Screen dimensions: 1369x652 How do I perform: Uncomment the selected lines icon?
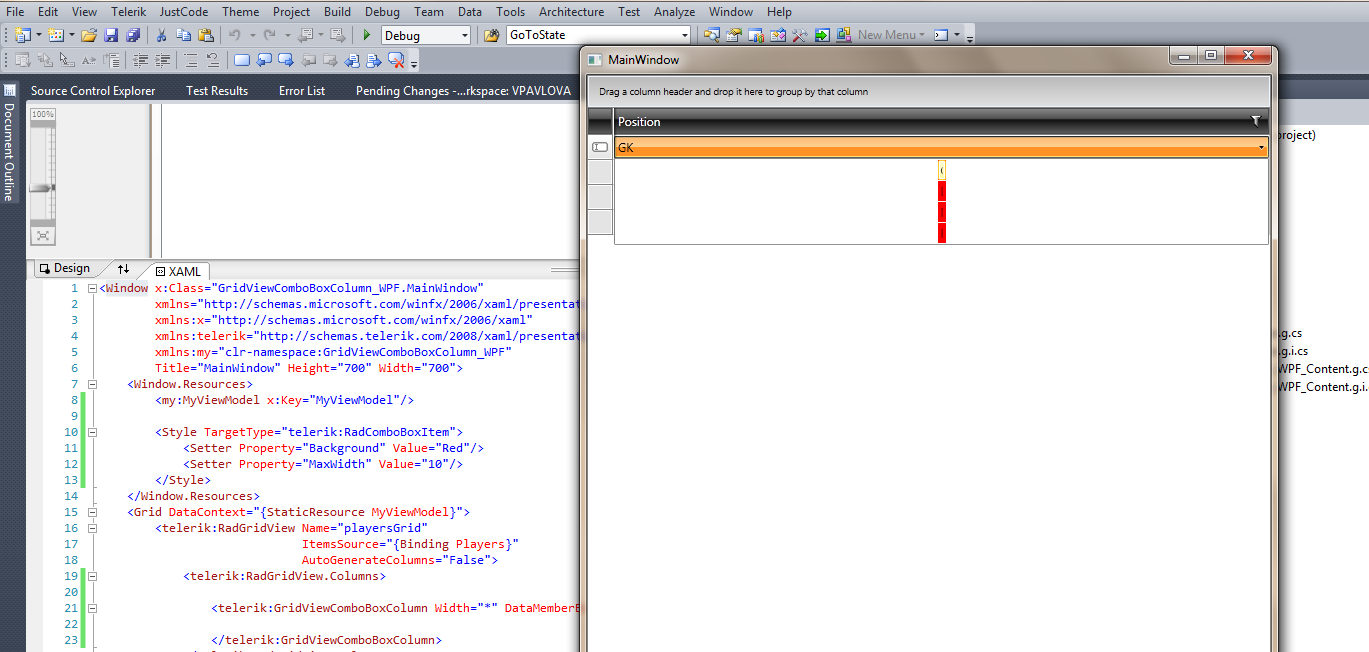pos(213,60)
